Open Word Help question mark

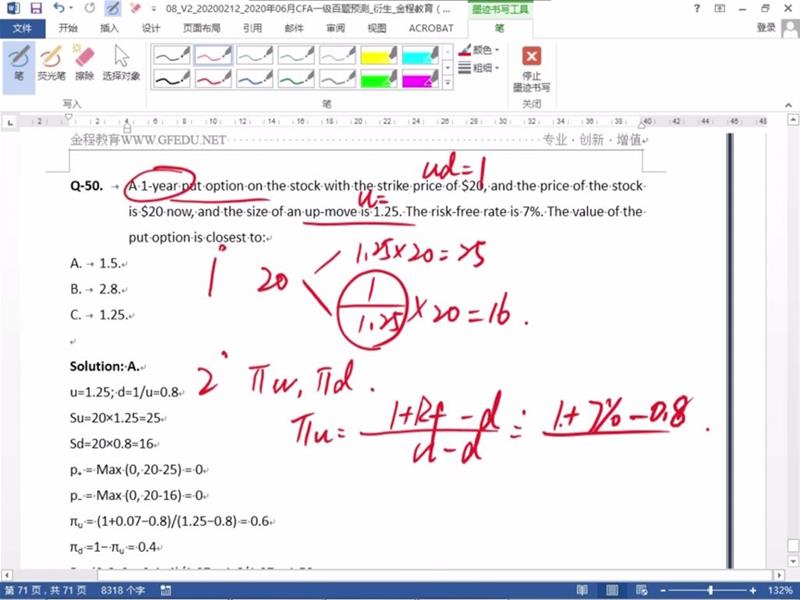697,8
